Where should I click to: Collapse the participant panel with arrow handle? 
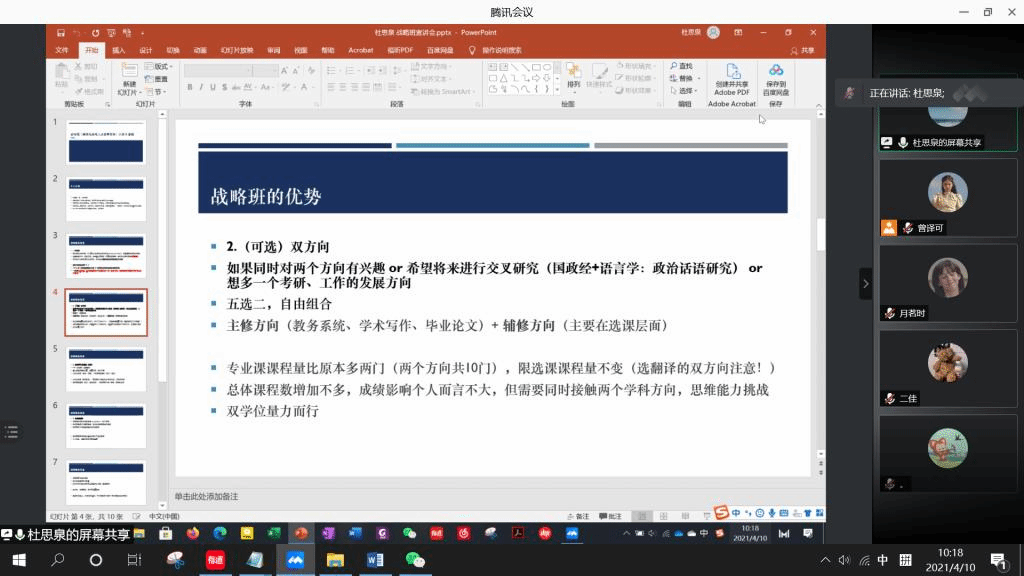865,284
